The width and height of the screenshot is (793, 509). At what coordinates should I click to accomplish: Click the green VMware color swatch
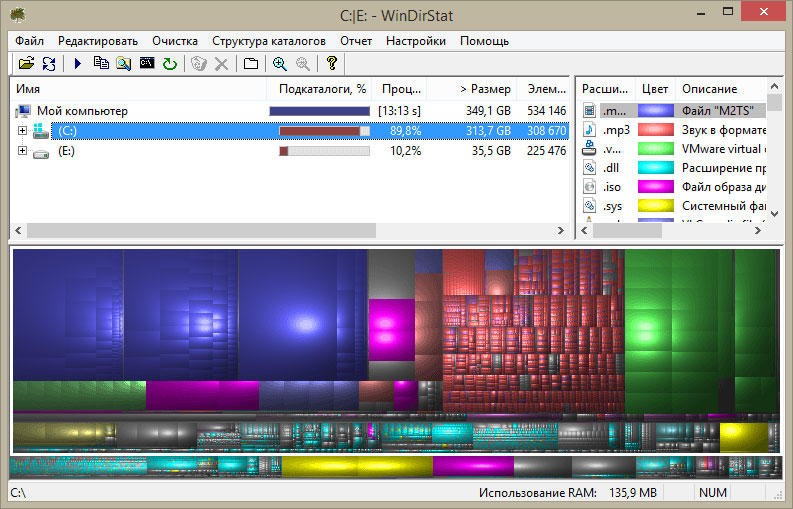(655, 149)
